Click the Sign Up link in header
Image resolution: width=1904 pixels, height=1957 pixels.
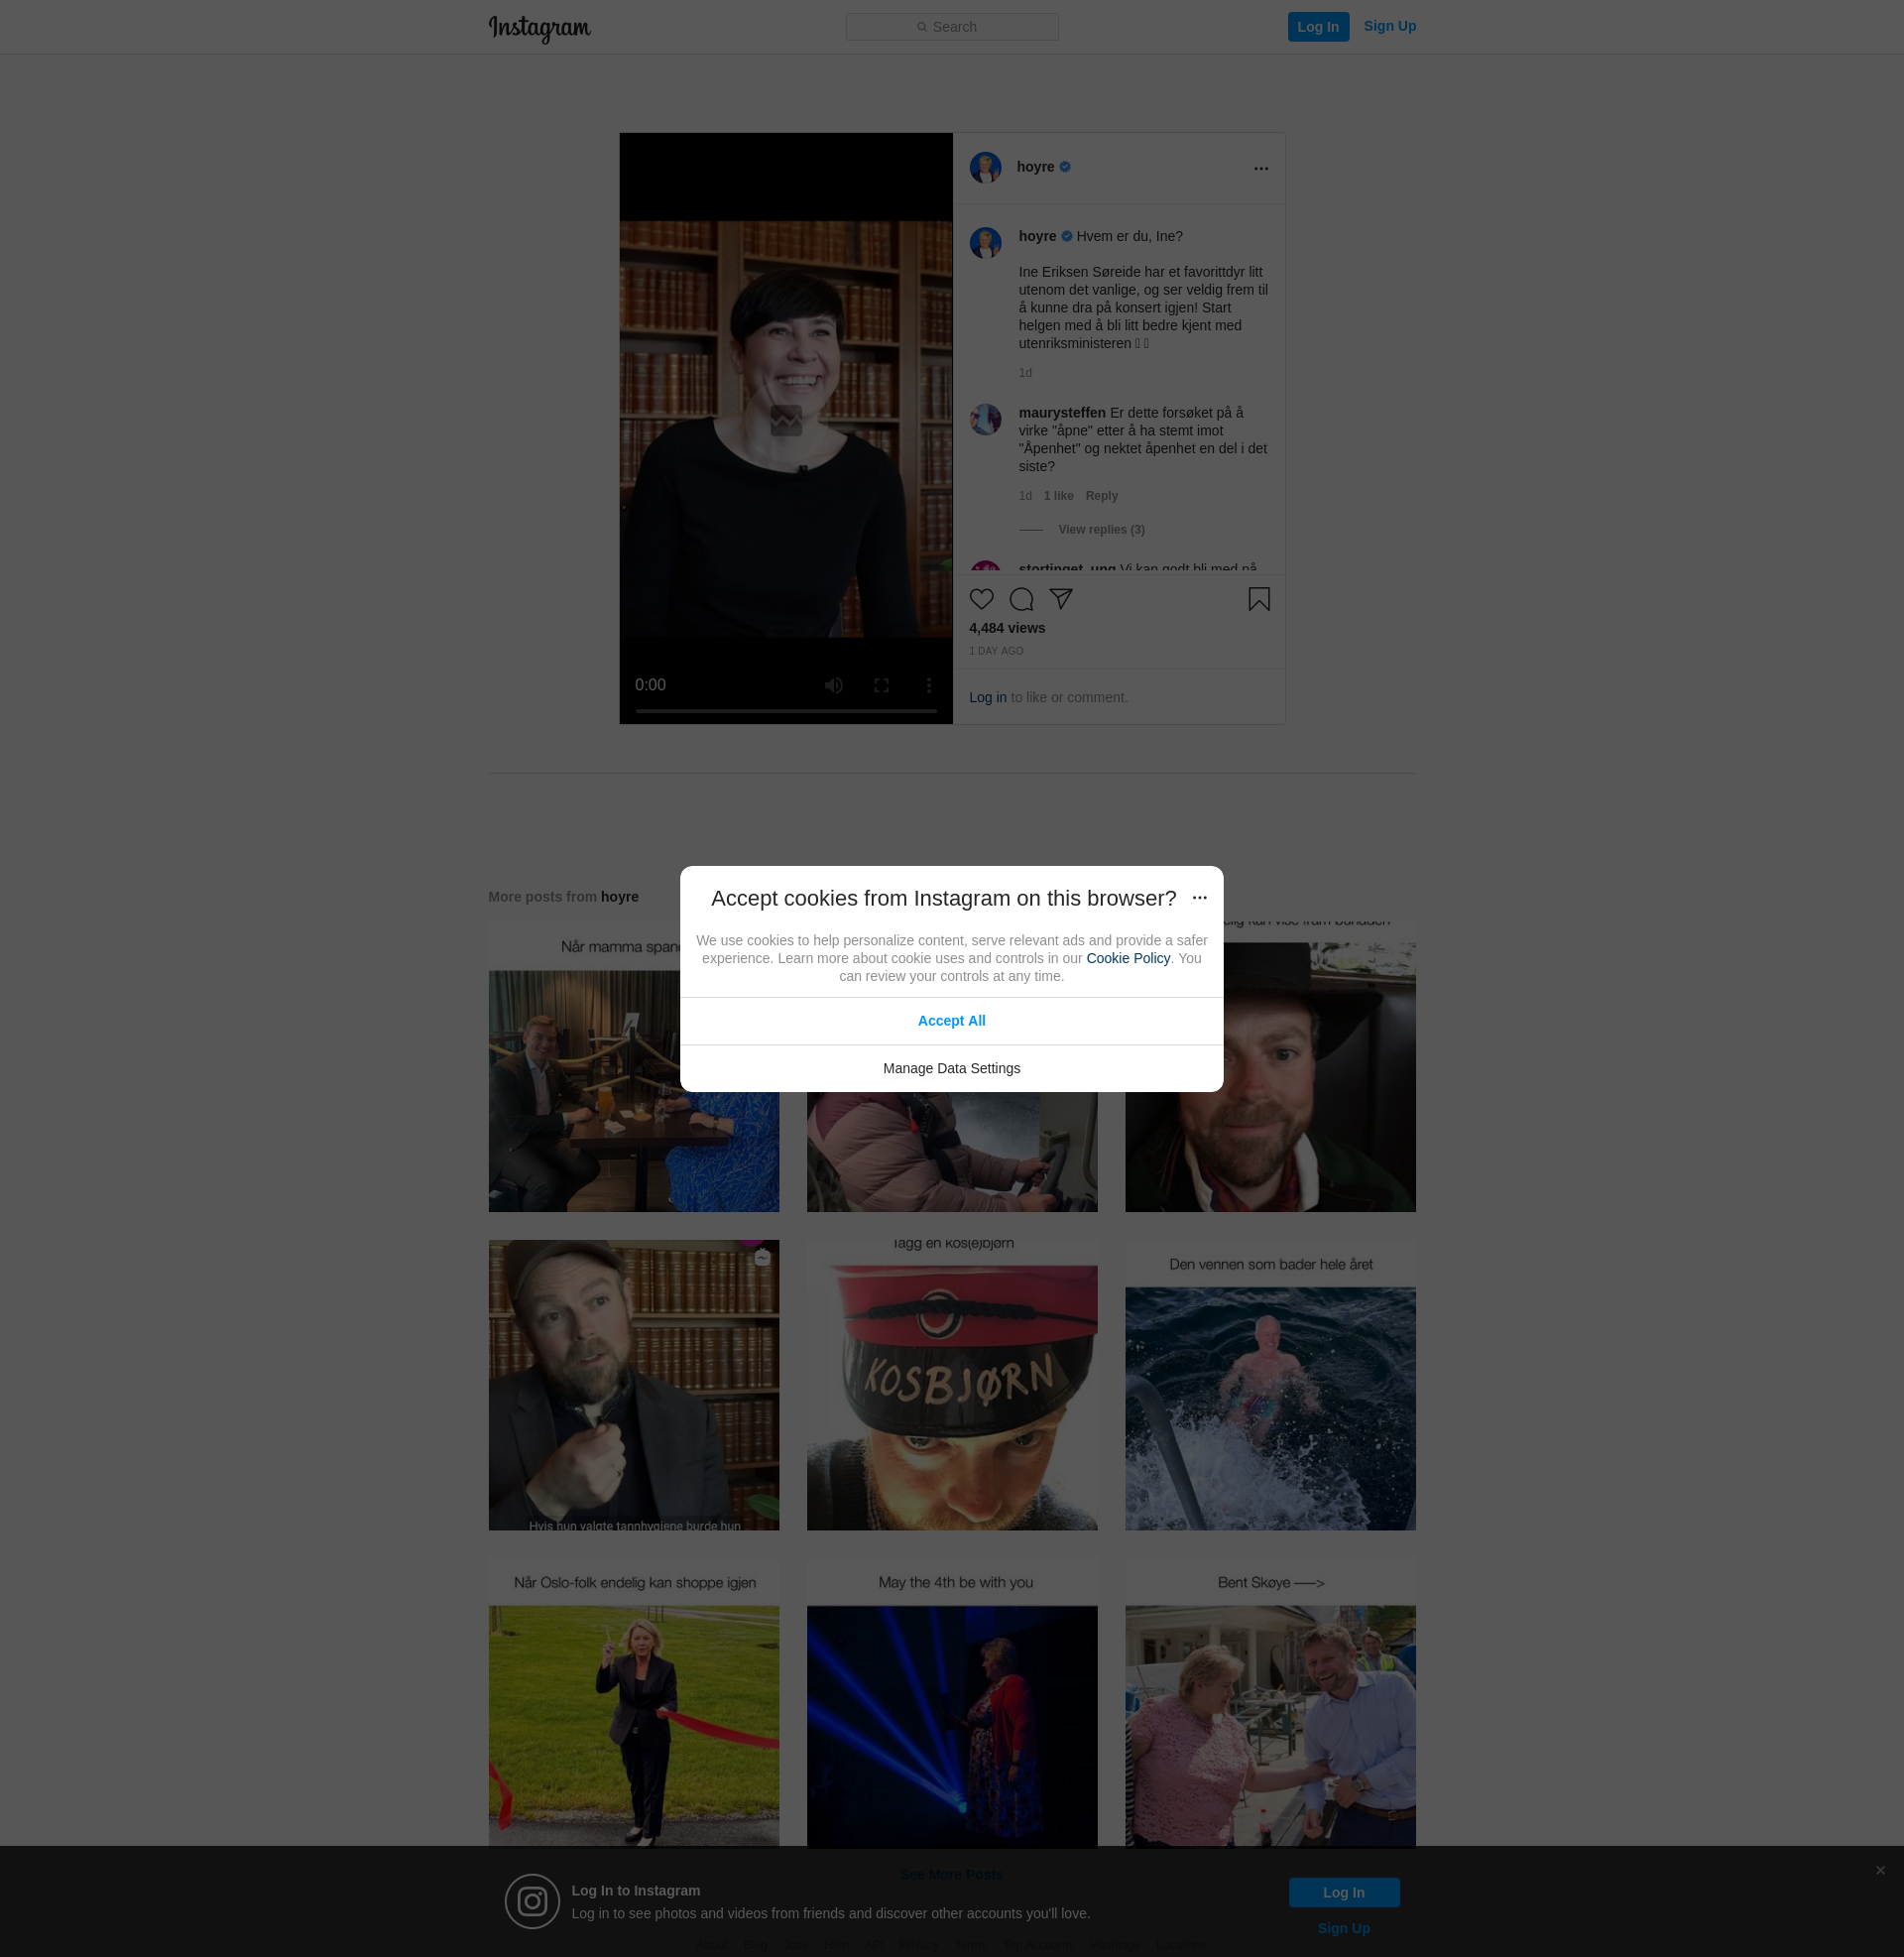pos(1389,26)
